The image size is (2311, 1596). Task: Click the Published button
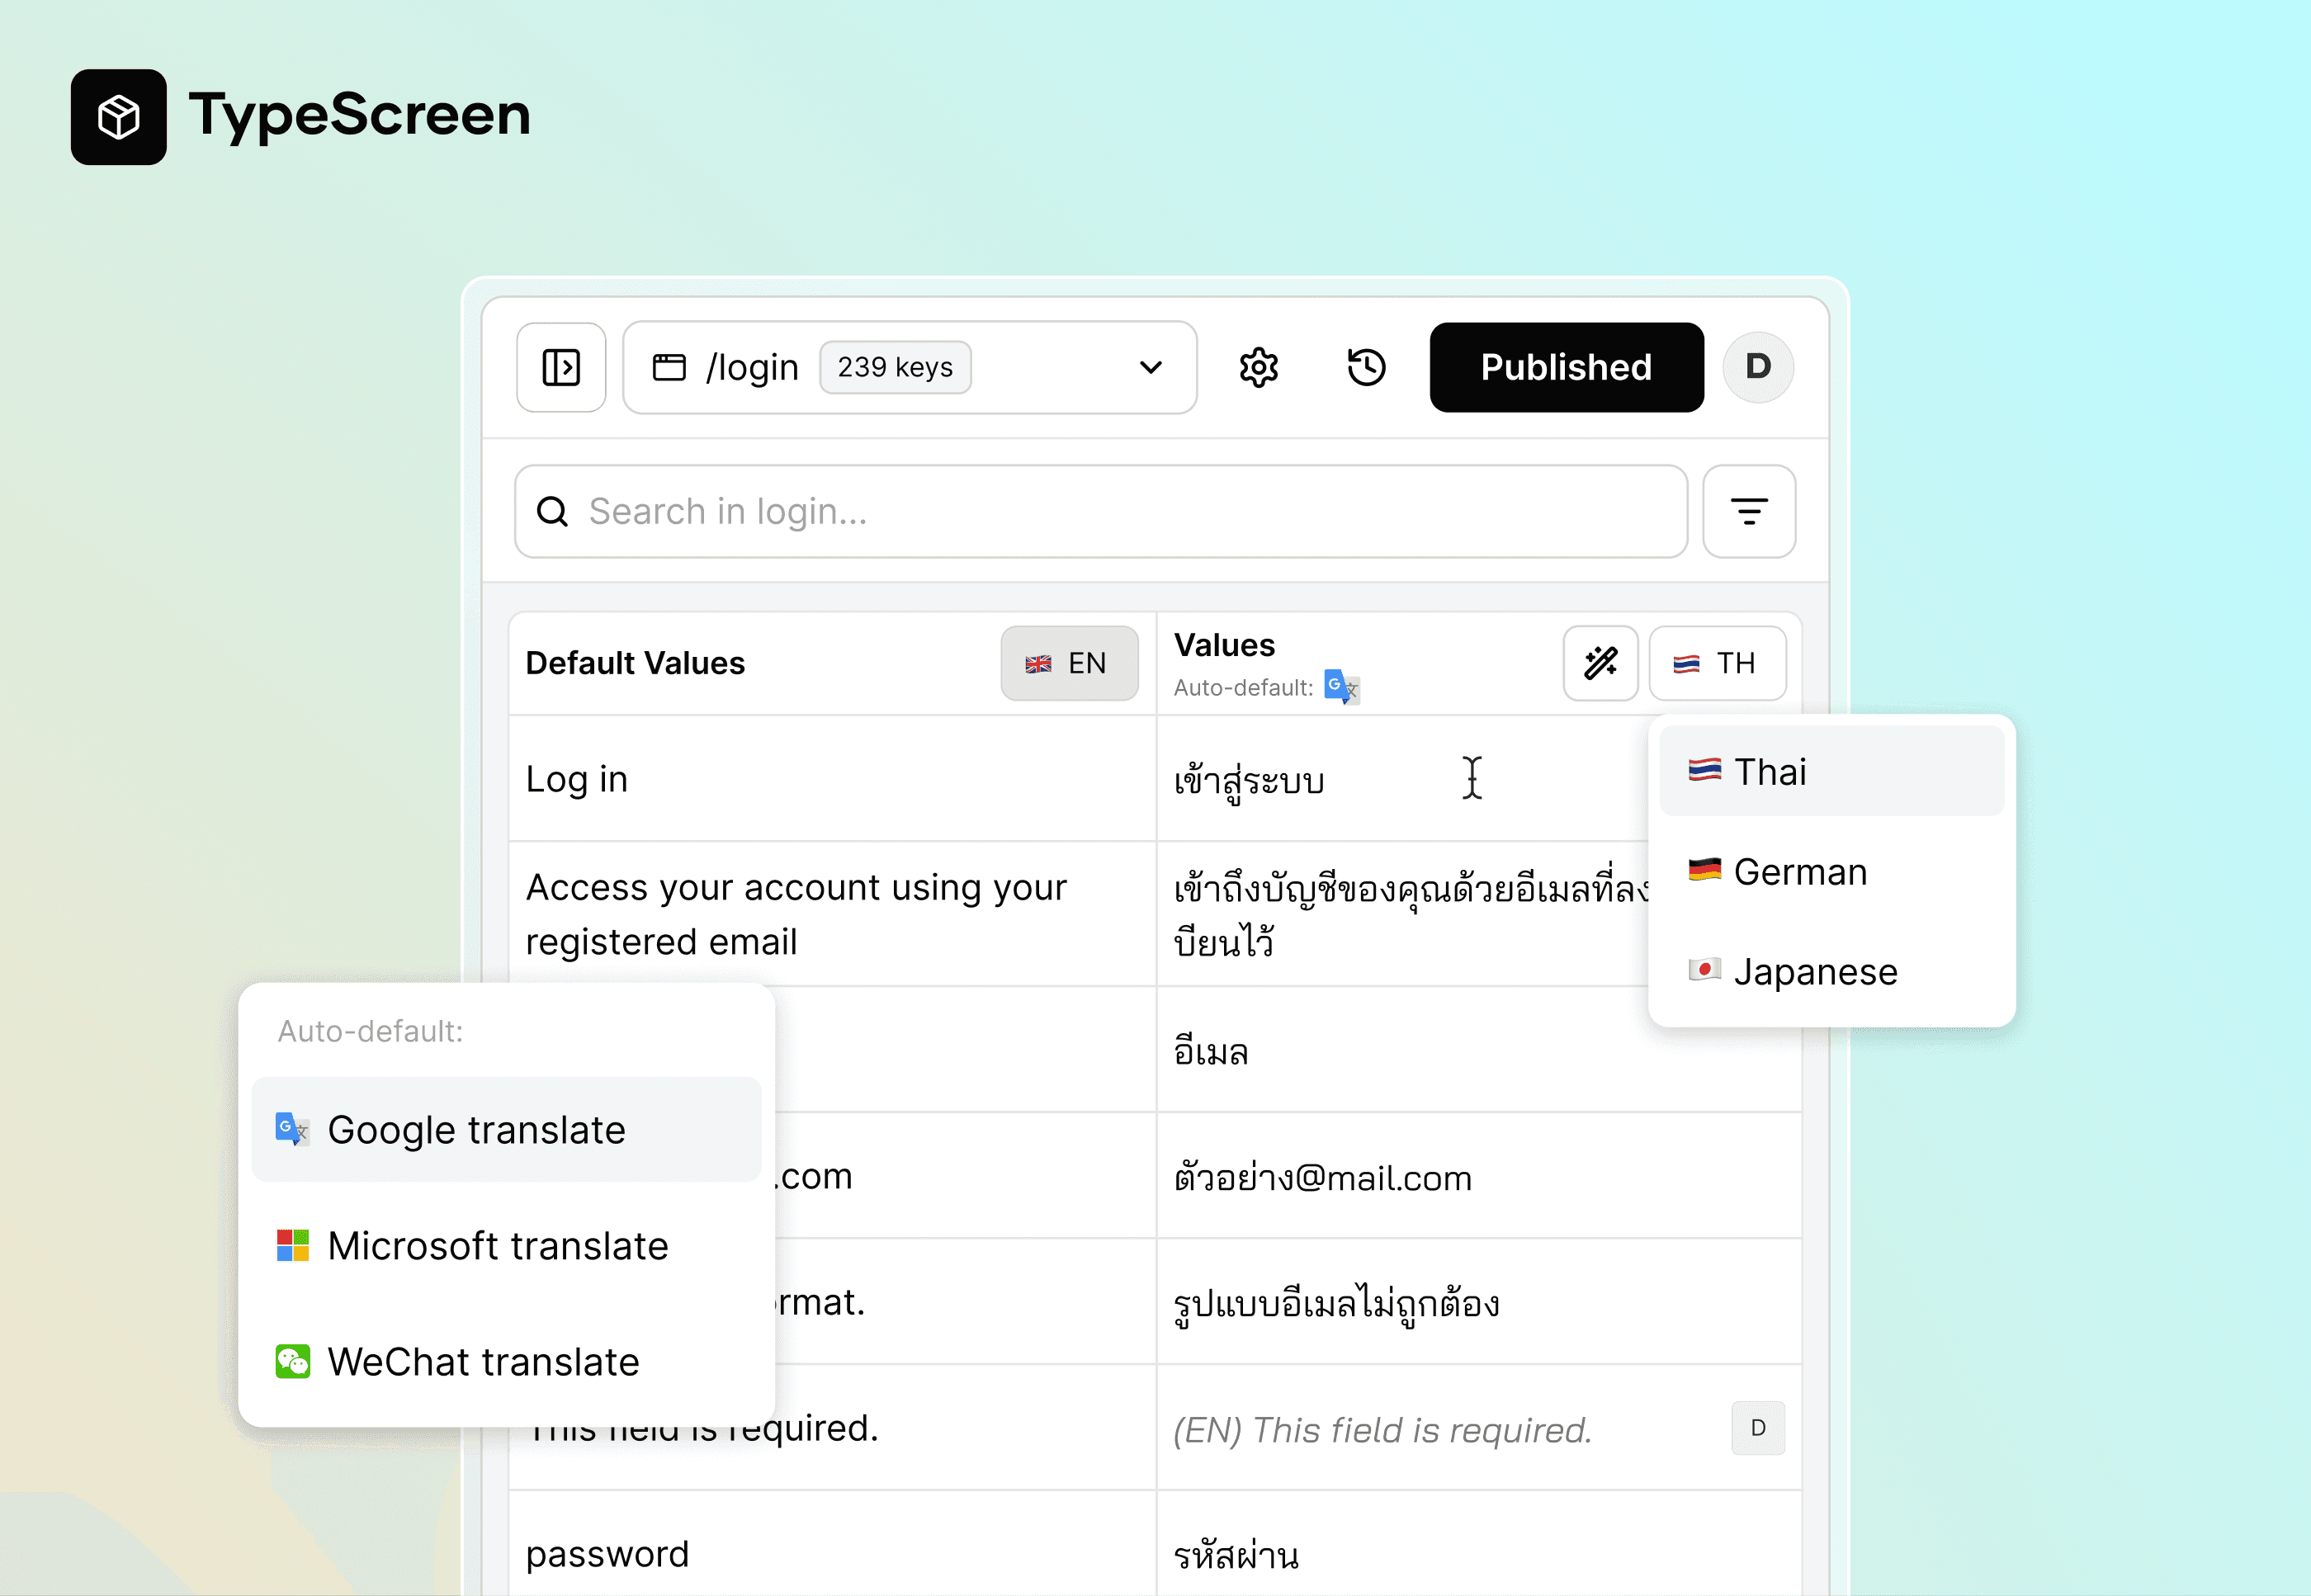pyautogui.click(x=1565, y=367)
